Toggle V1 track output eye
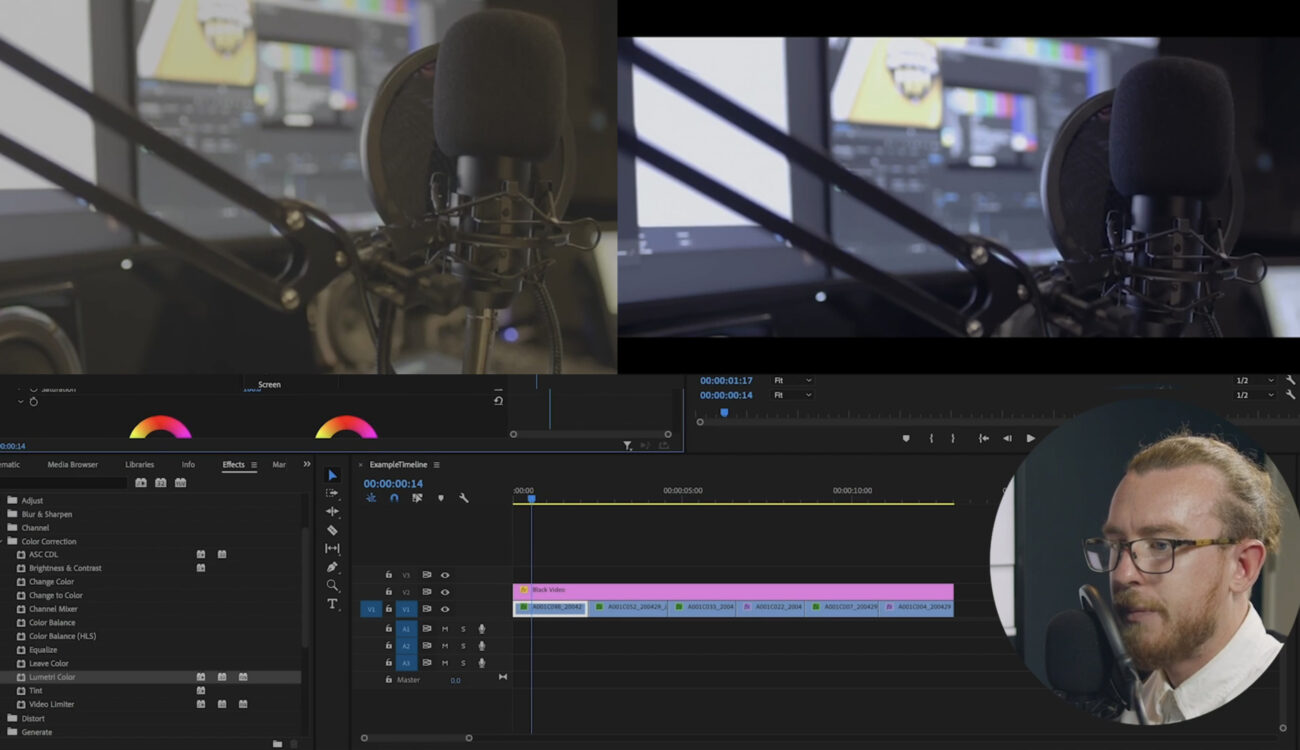This screenshot has width=1300, height=750. click(445, 609)
